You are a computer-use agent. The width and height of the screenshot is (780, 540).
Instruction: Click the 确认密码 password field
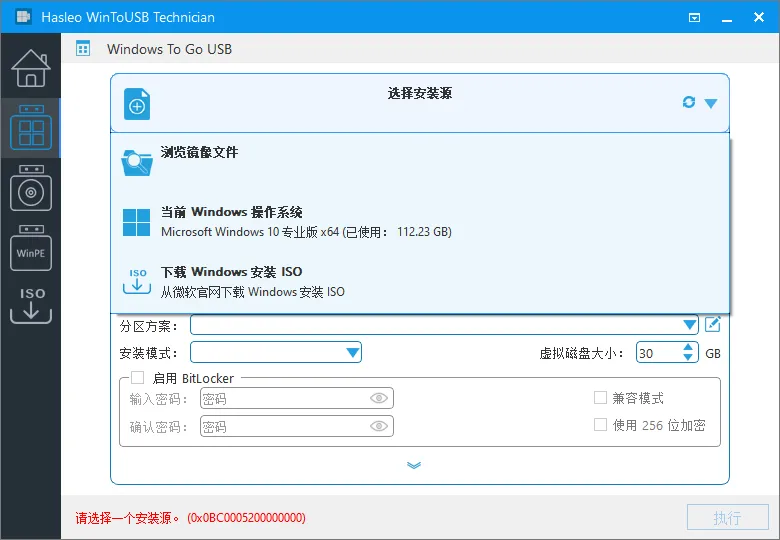click(296, 426)
